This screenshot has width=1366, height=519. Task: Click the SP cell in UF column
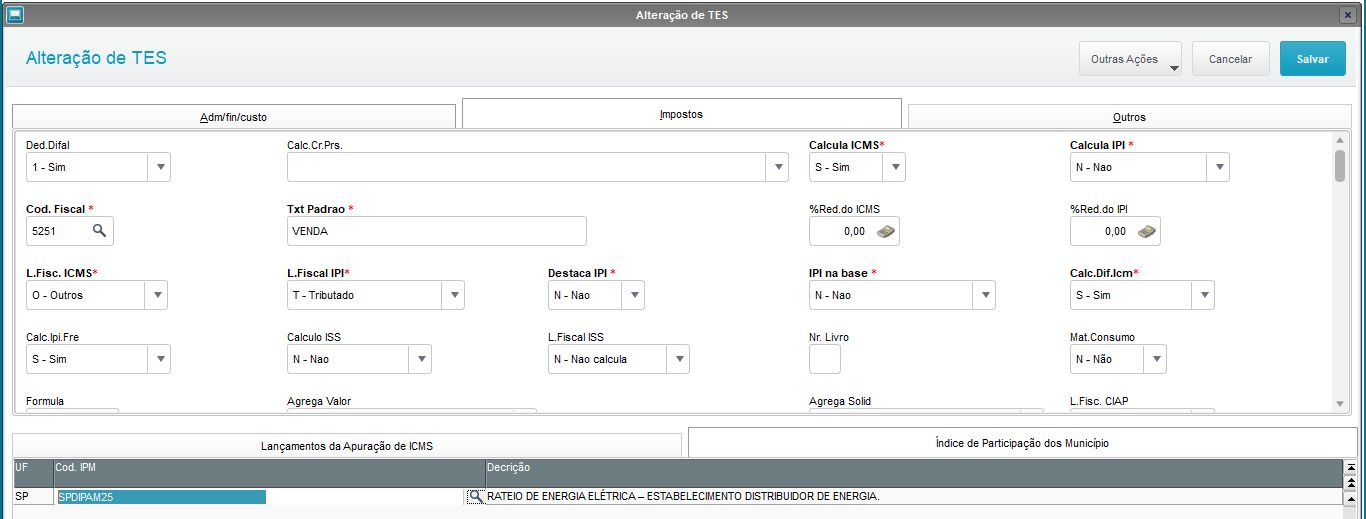33,496
